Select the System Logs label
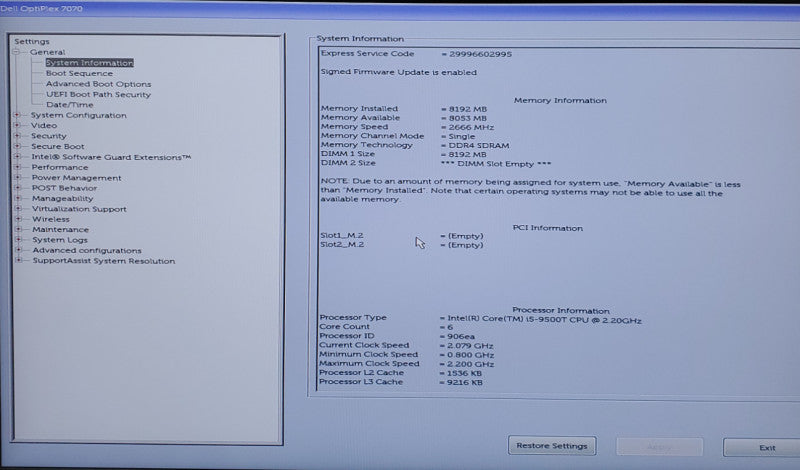The width and height of the screenshot is (800, 470). click(60, 240)
